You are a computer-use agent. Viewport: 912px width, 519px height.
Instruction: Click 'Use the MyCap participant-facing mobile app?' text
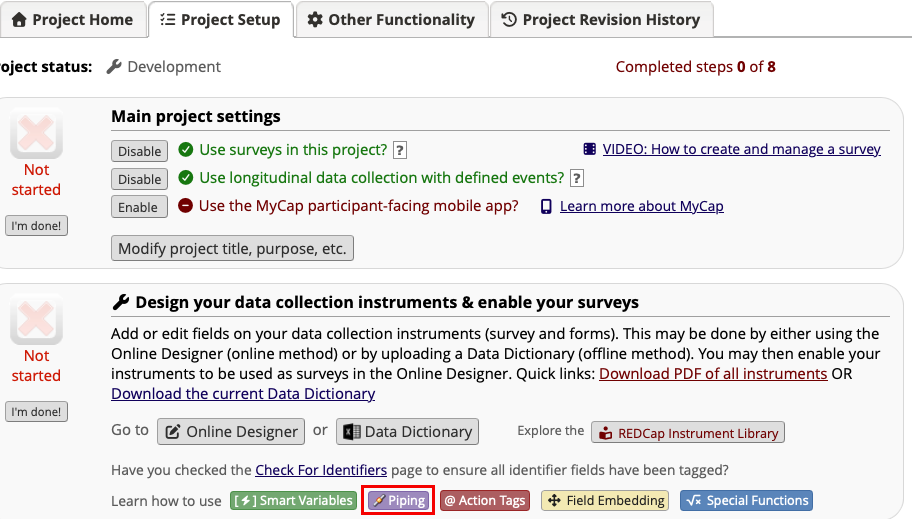pos(358,206)
